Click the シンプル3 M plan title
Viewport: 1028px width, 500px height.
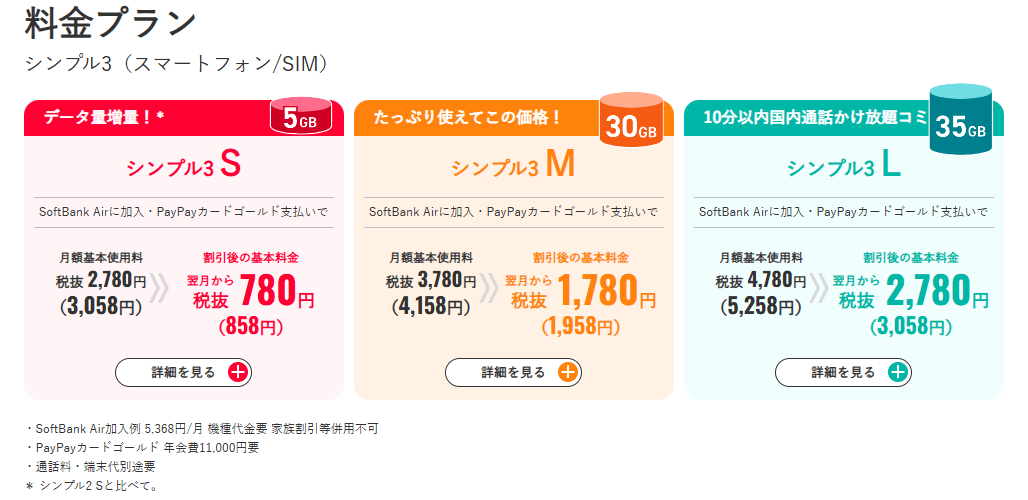pyautogui.click(x=513, y=167)
